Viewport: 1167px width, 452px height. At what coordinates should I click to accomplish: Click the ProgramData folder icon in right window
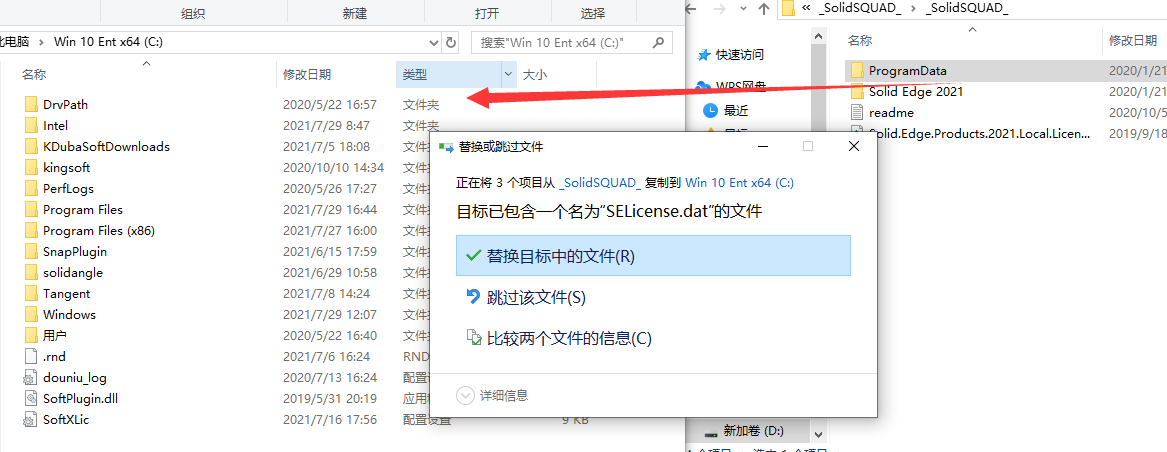point(857,71)
